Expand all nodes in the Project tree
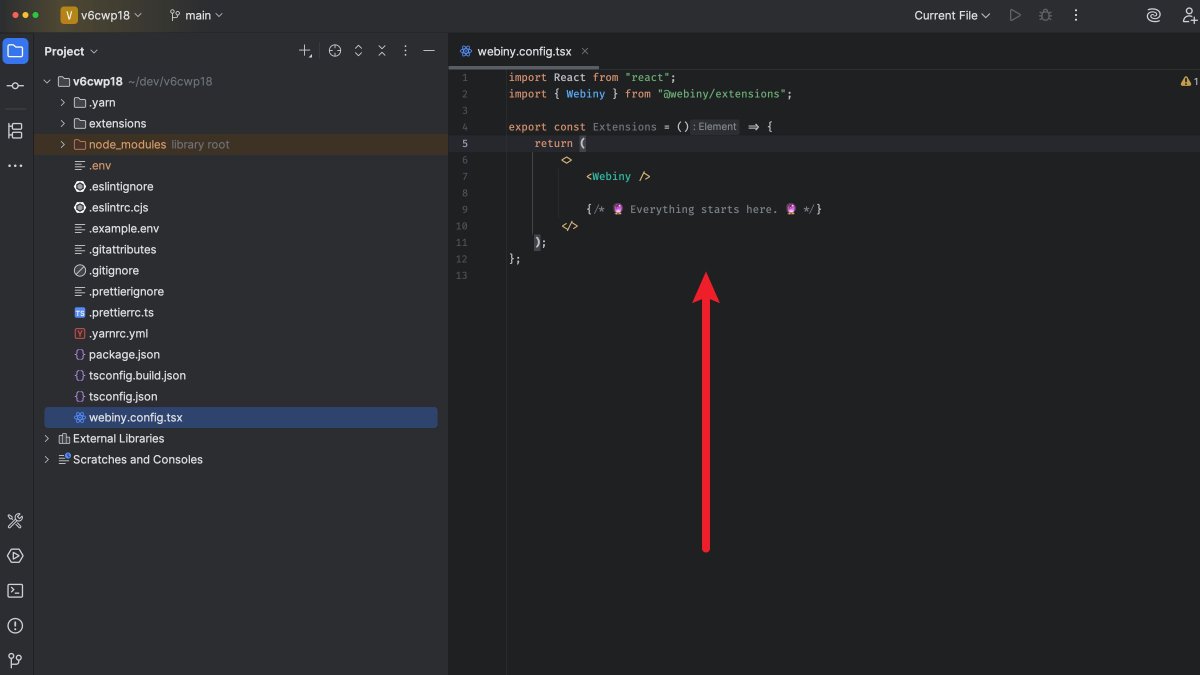 tap(358, 50)
